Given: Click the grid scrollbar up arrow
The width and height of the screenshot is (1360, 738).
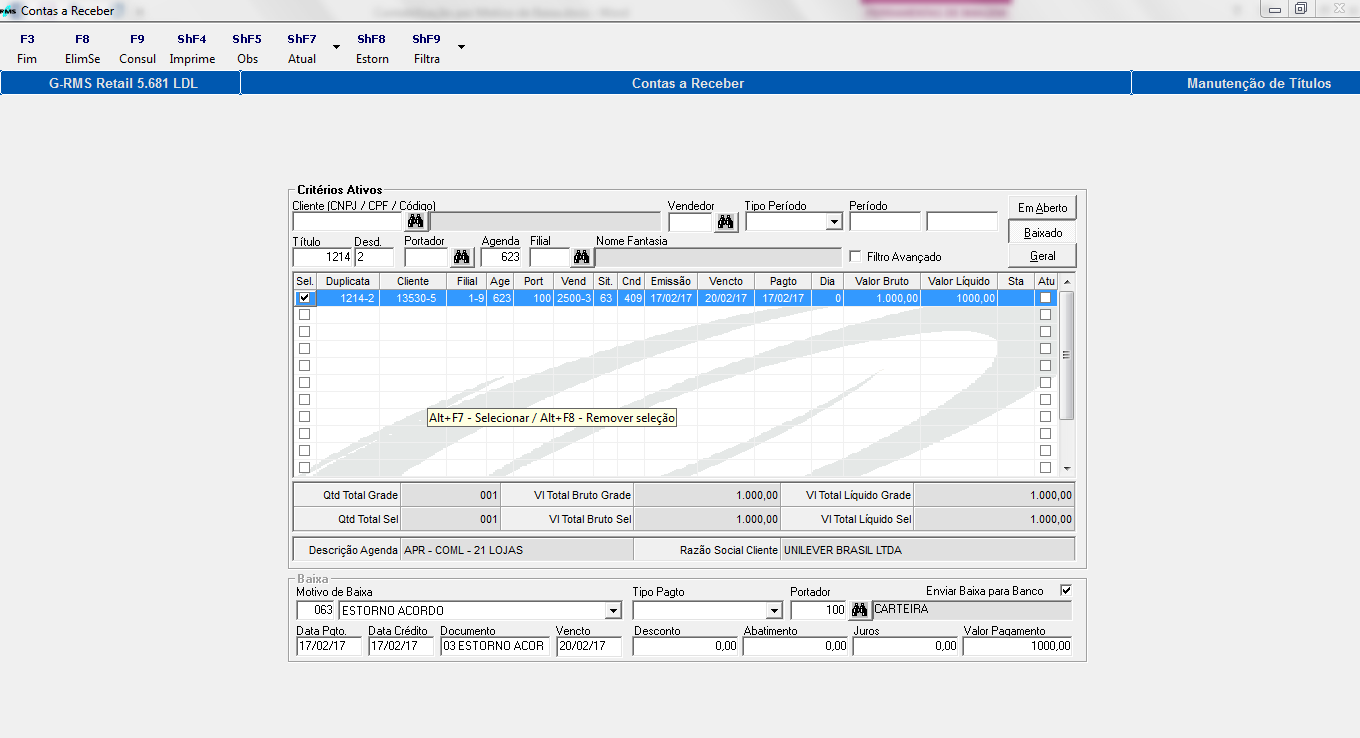Looking at the screenshot, I should tap(1066, 282).
